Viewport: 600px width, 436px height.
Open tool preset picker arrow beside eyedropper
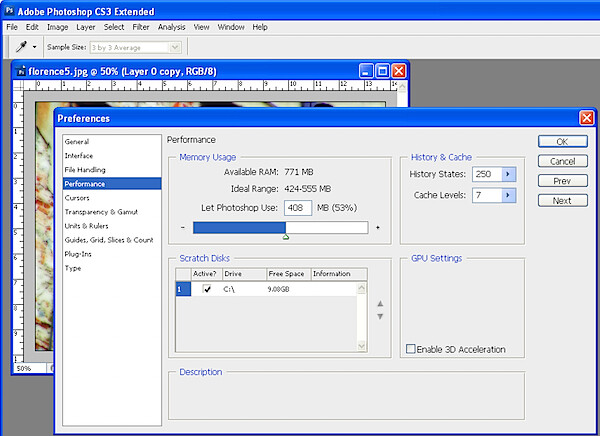coord(34,47)
